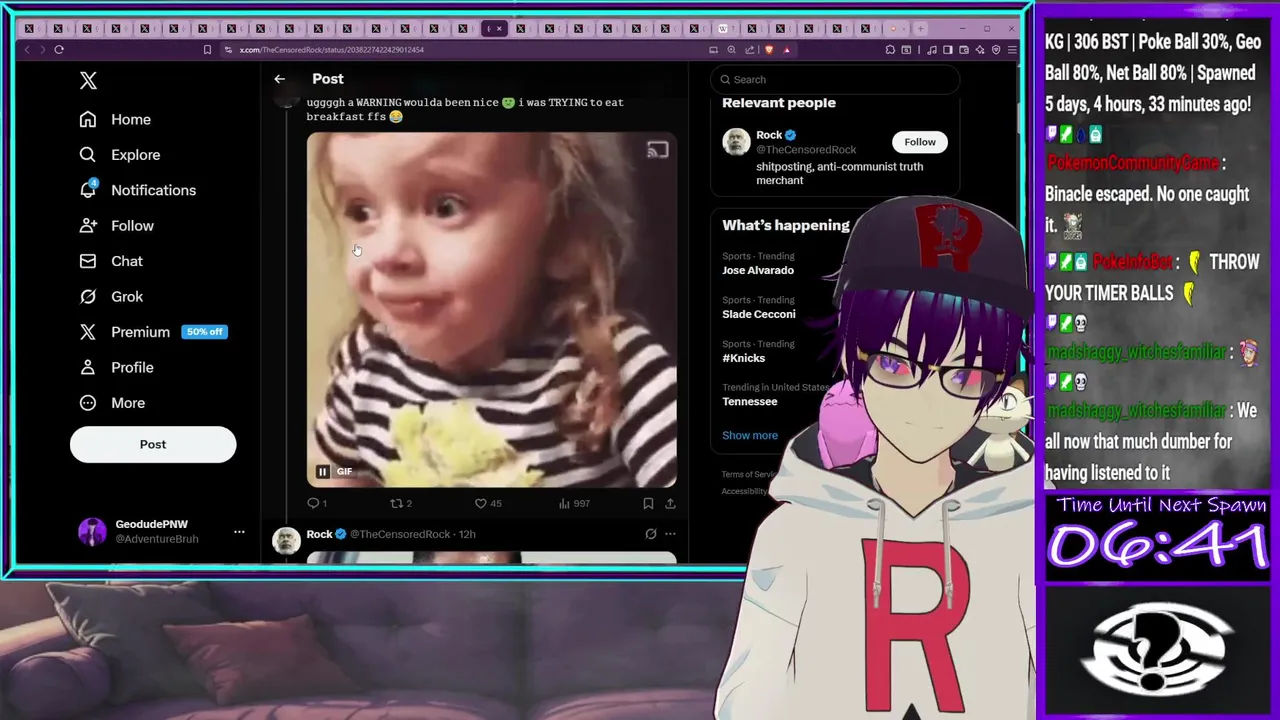Click the playing striped-shirt child GIF
The height and width of the screenshot is (720, 1280).
pos(491,310)
